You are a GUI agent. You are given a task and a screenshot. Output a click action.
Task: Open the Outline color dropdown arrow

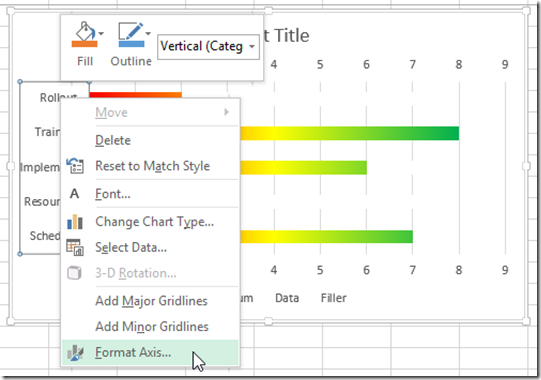[148, 33]
